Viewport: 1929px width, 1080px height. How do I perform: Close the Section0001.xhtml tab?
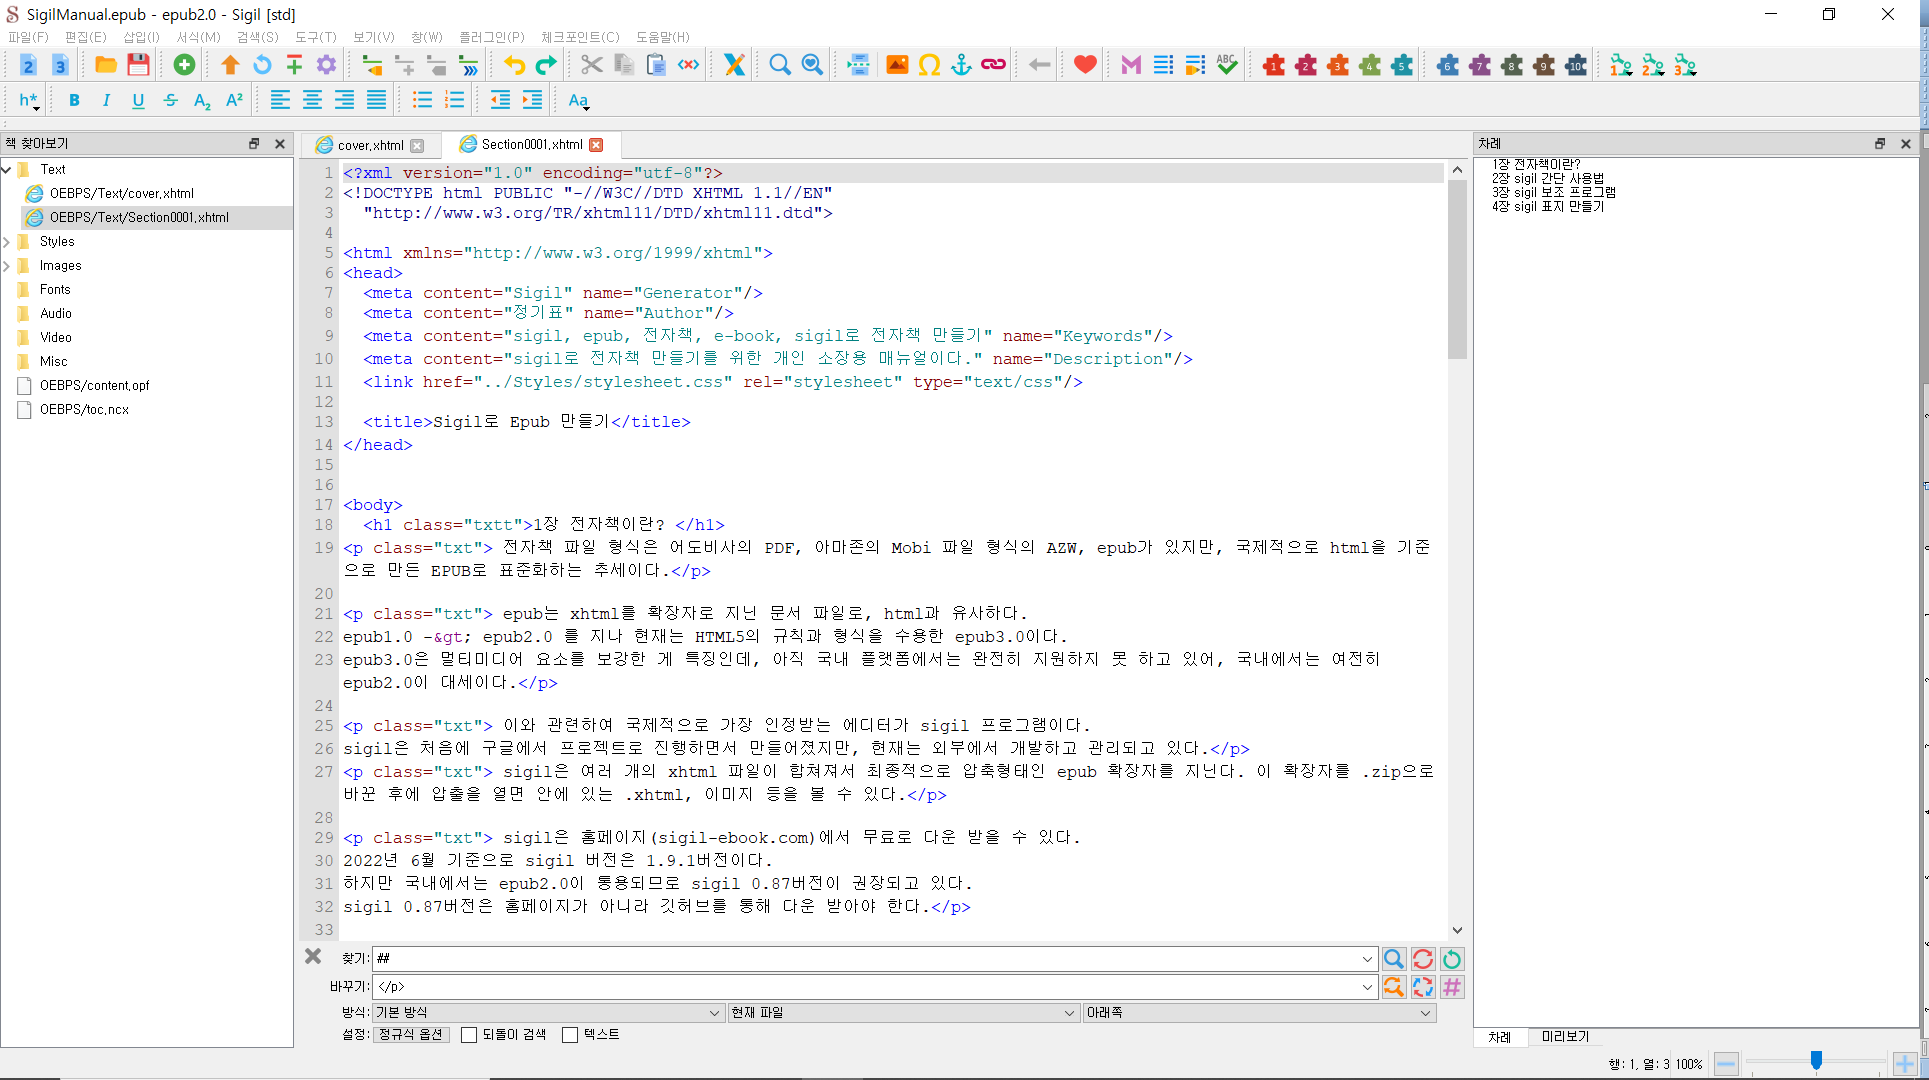(597, 145)
